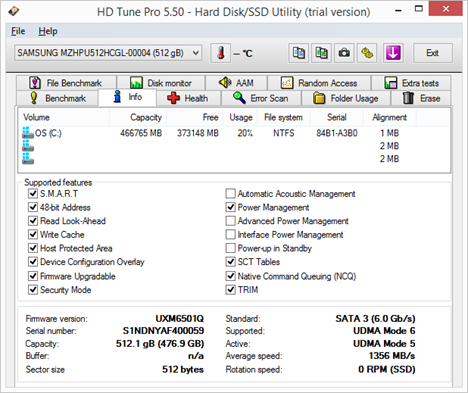
Task: Open the Health tab
Action: [x=188, y=98]
